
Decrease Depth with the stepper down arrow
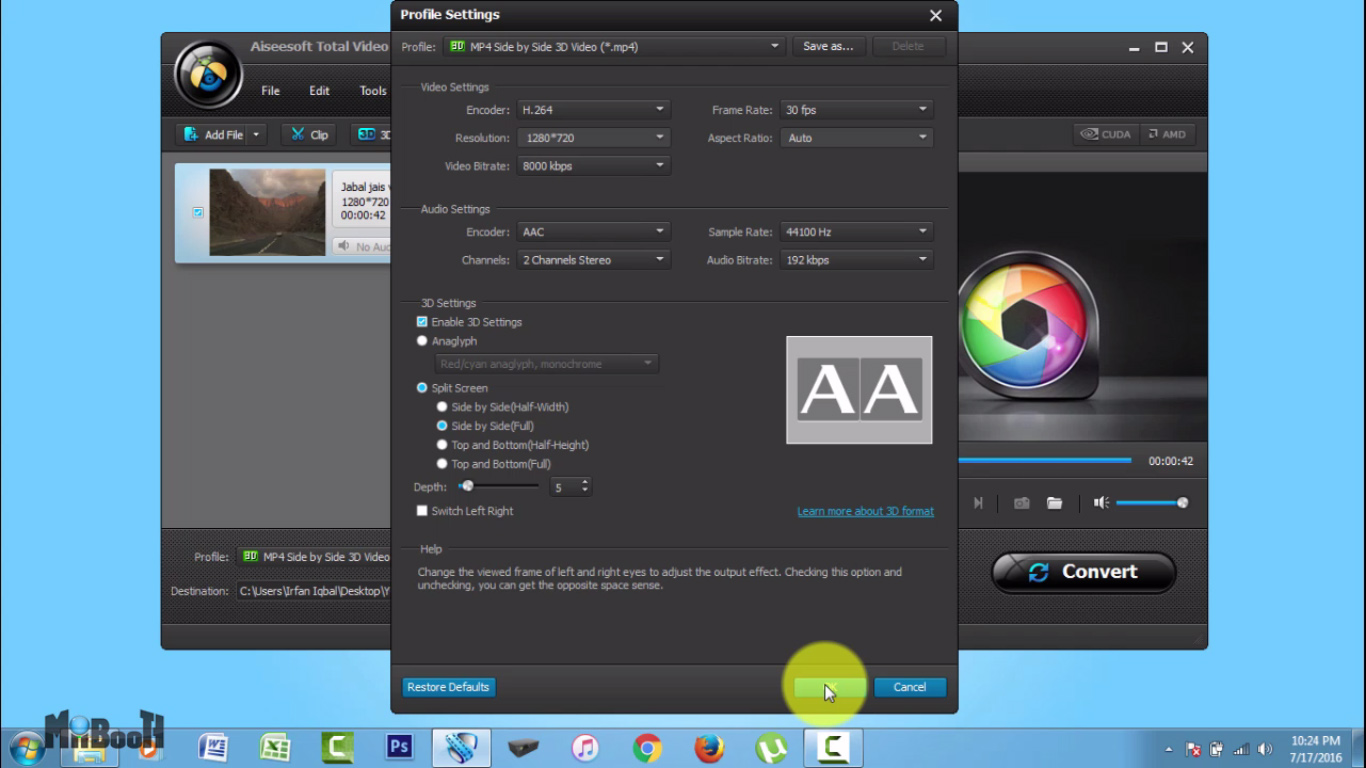tap(585, 491)
